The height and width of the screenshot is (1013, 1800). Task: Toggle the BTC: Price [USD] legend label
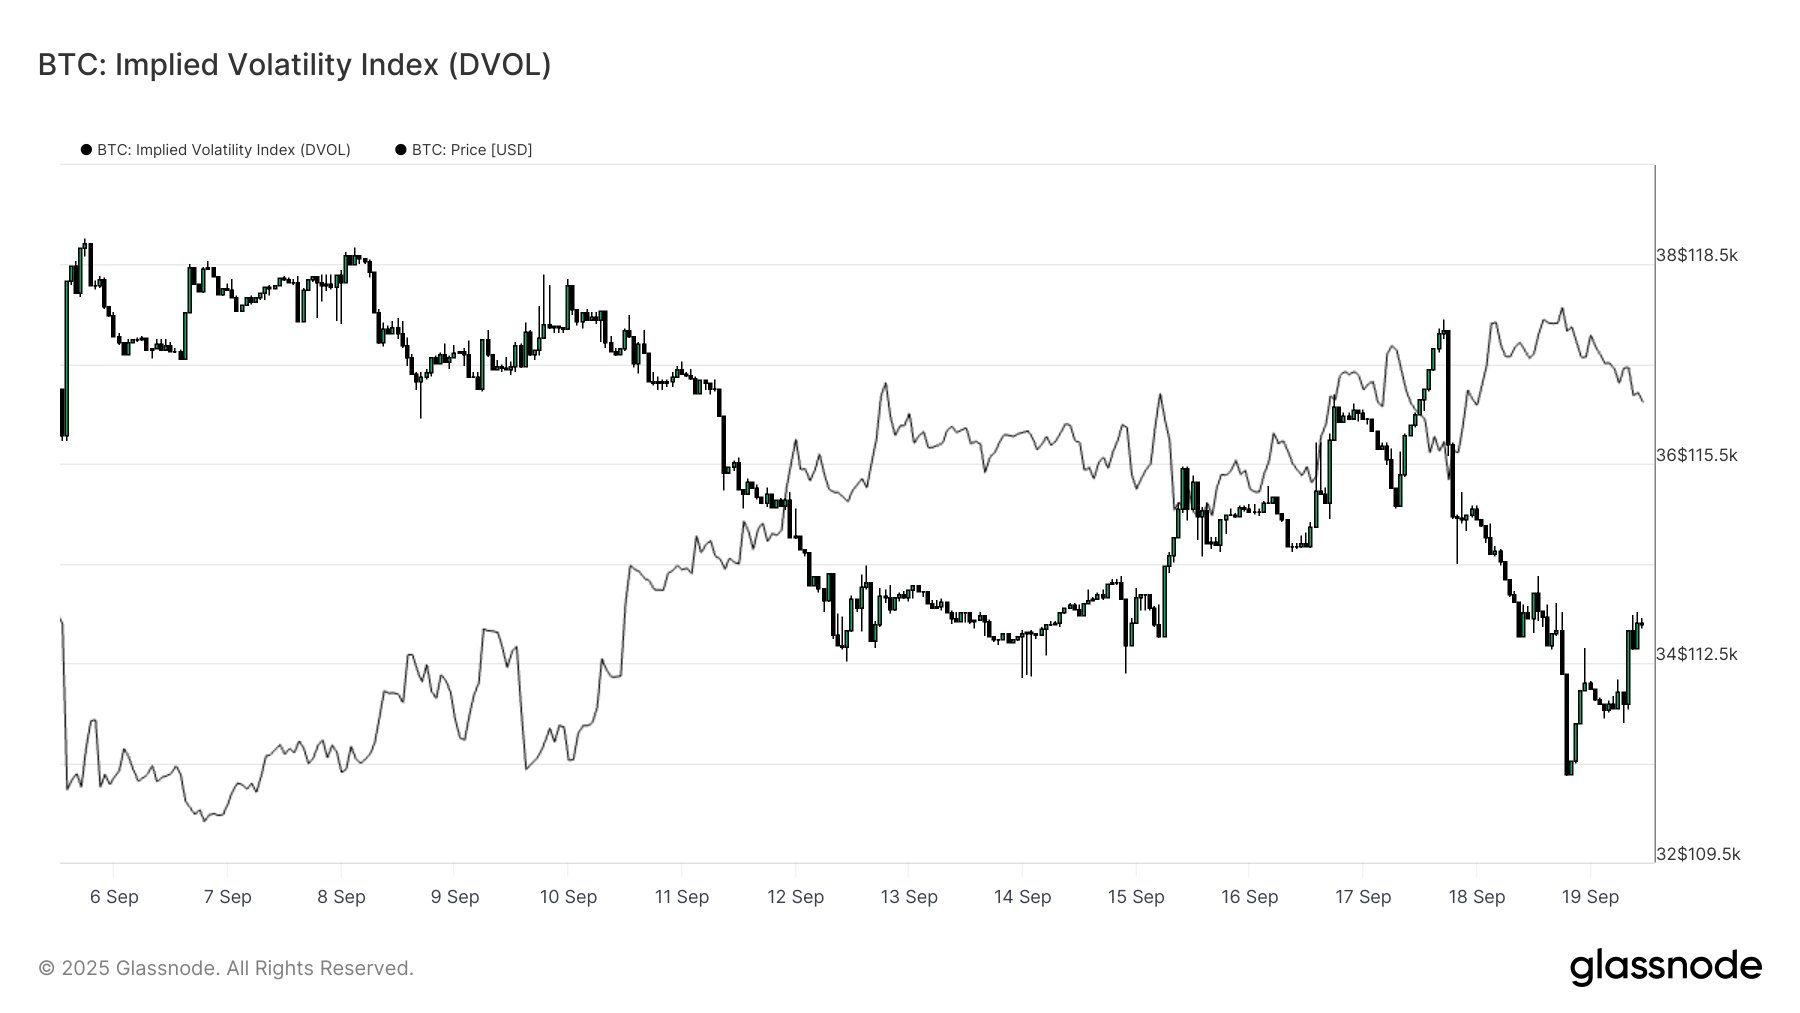coord(472,150)
